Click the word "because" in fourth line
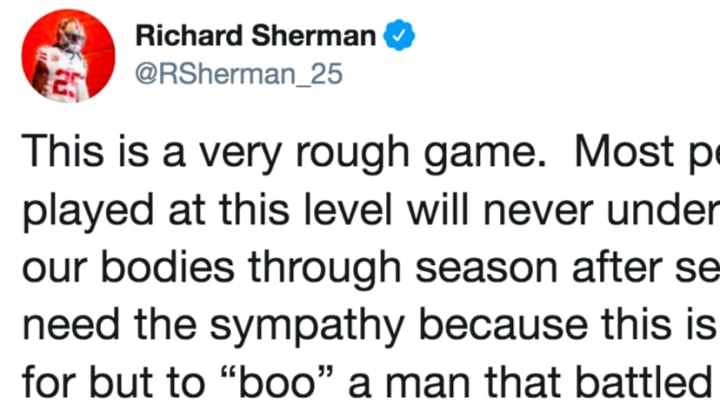720x405 pixels. click(504, 325)
